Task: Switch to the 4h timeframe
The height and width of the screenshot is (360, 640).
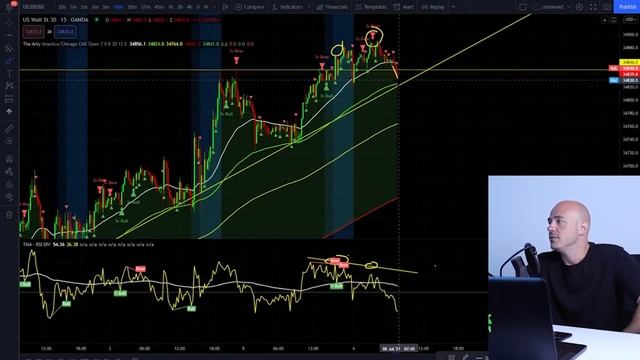Action: [190, 7]
